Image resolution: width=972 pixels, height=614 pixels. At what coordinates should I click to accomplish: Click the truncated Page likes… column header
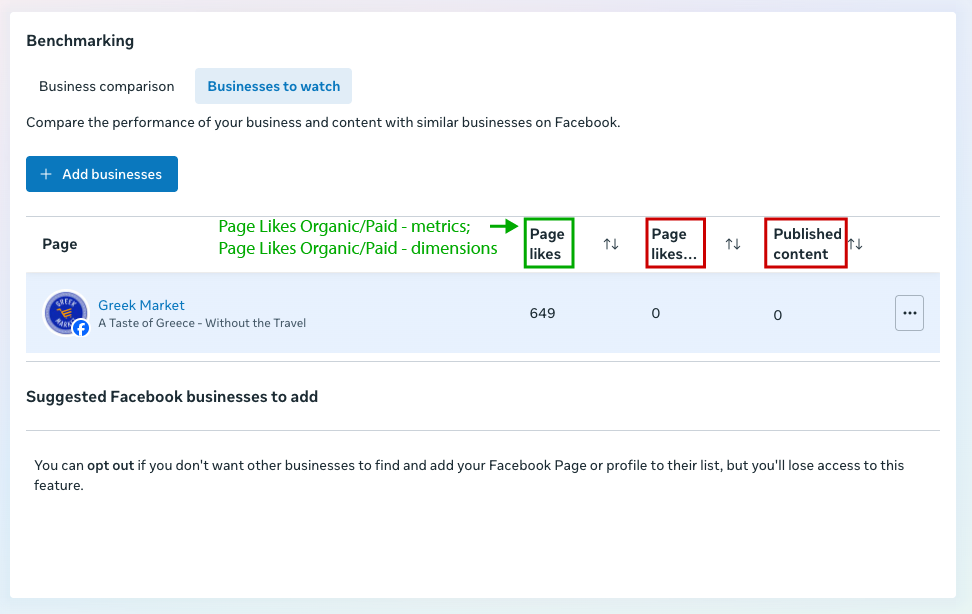(x=675, y=244)
